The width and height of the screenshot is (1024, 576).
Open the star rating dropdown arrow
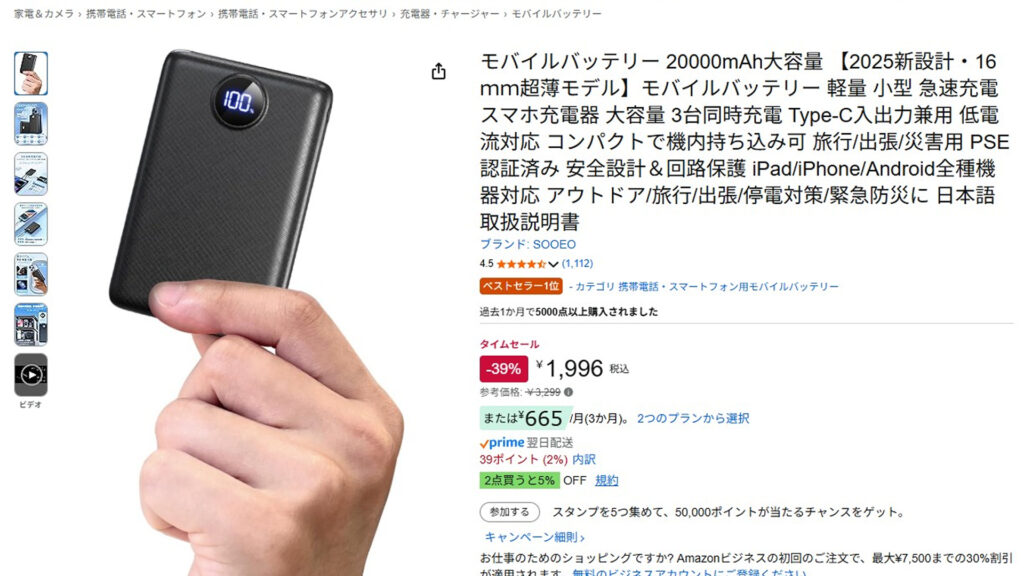point(553,264)
